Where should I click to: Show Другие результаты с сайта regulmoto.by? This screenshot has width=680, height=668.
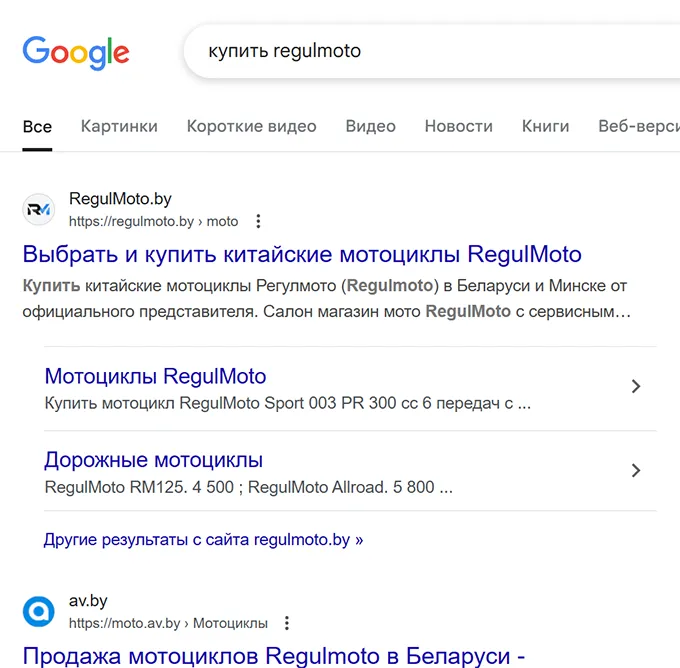(203, 539)
